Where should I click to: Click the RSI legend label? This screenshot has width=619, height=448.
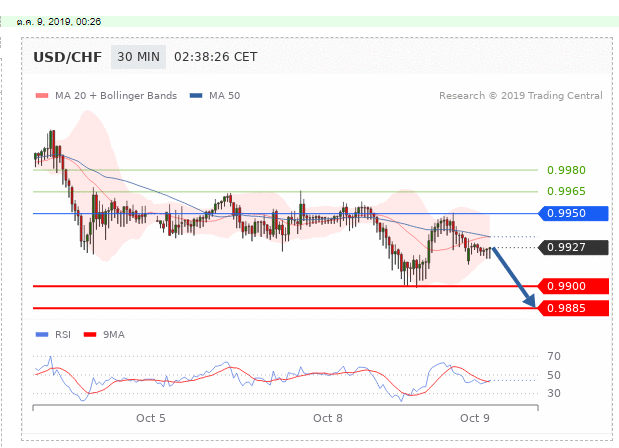[63, 335]
